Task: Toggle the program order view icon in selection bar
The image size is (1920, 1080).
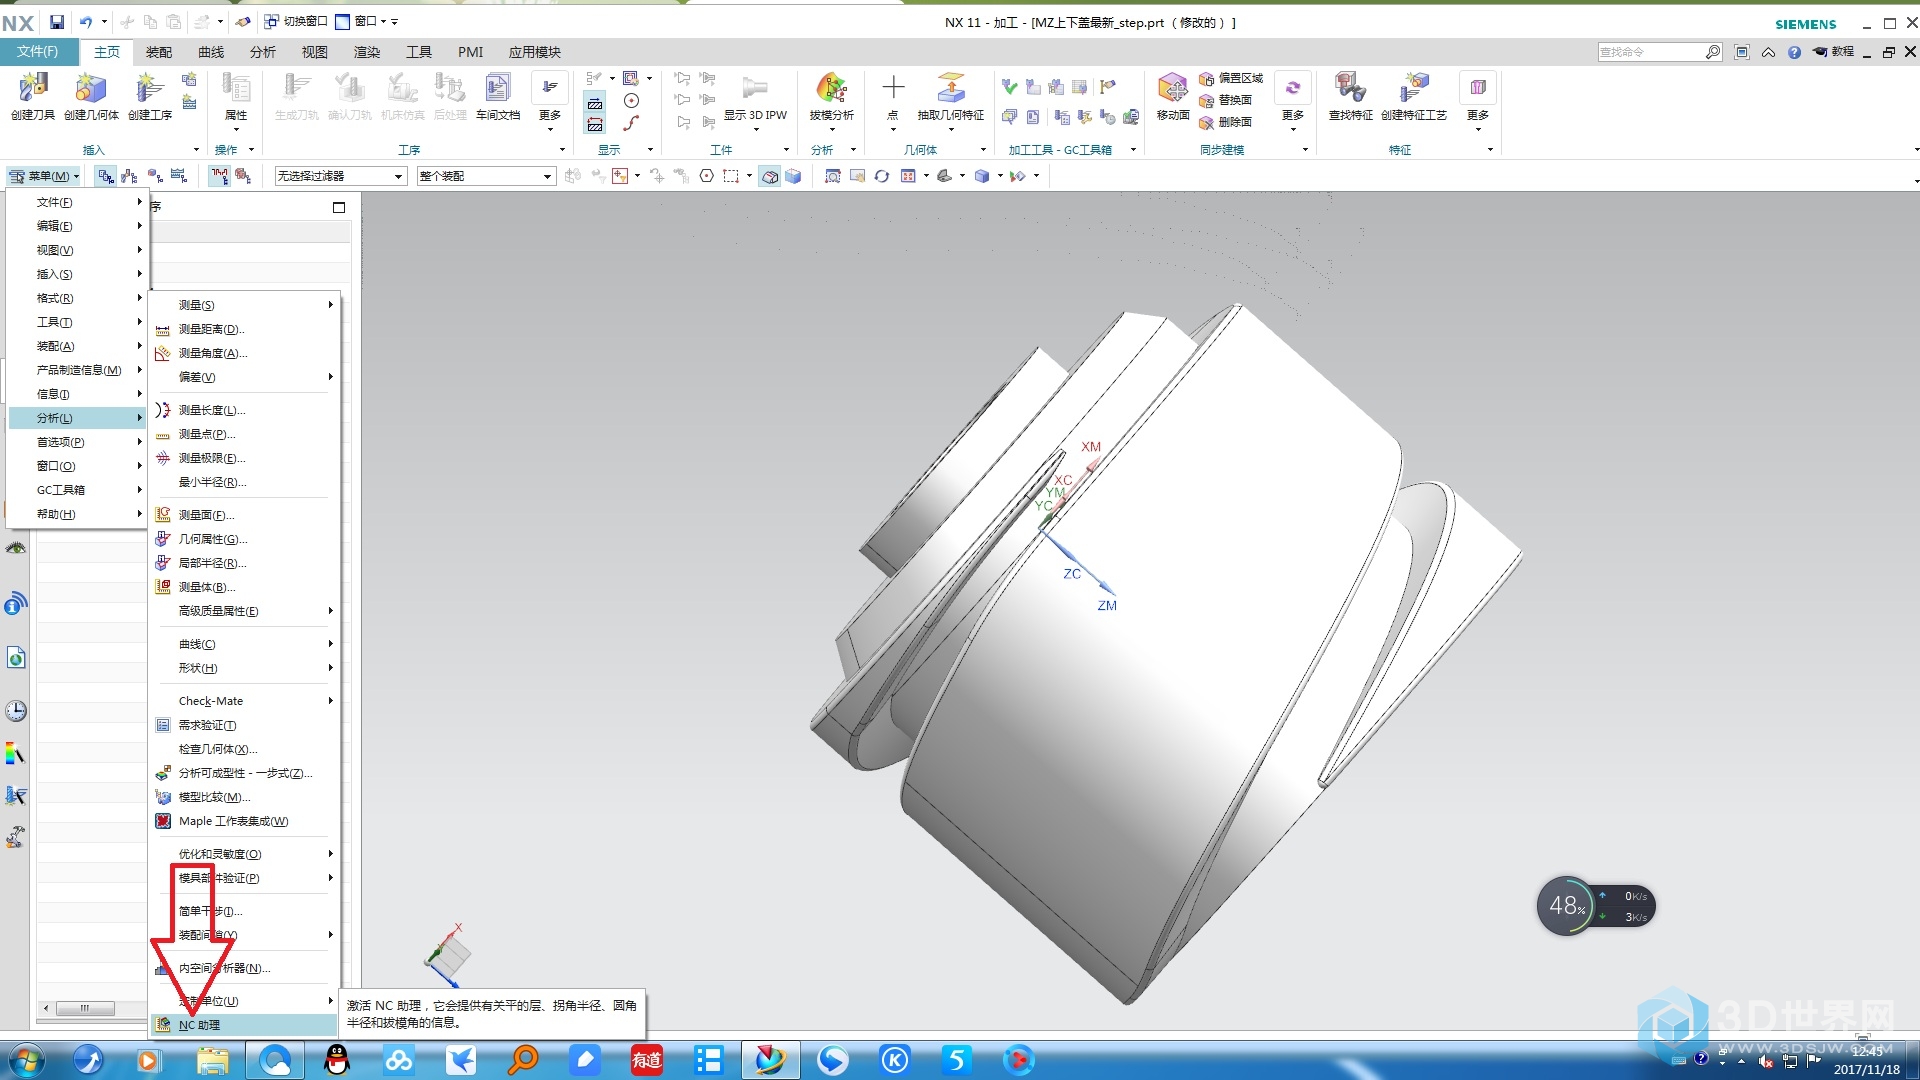Action: point(106,176)
